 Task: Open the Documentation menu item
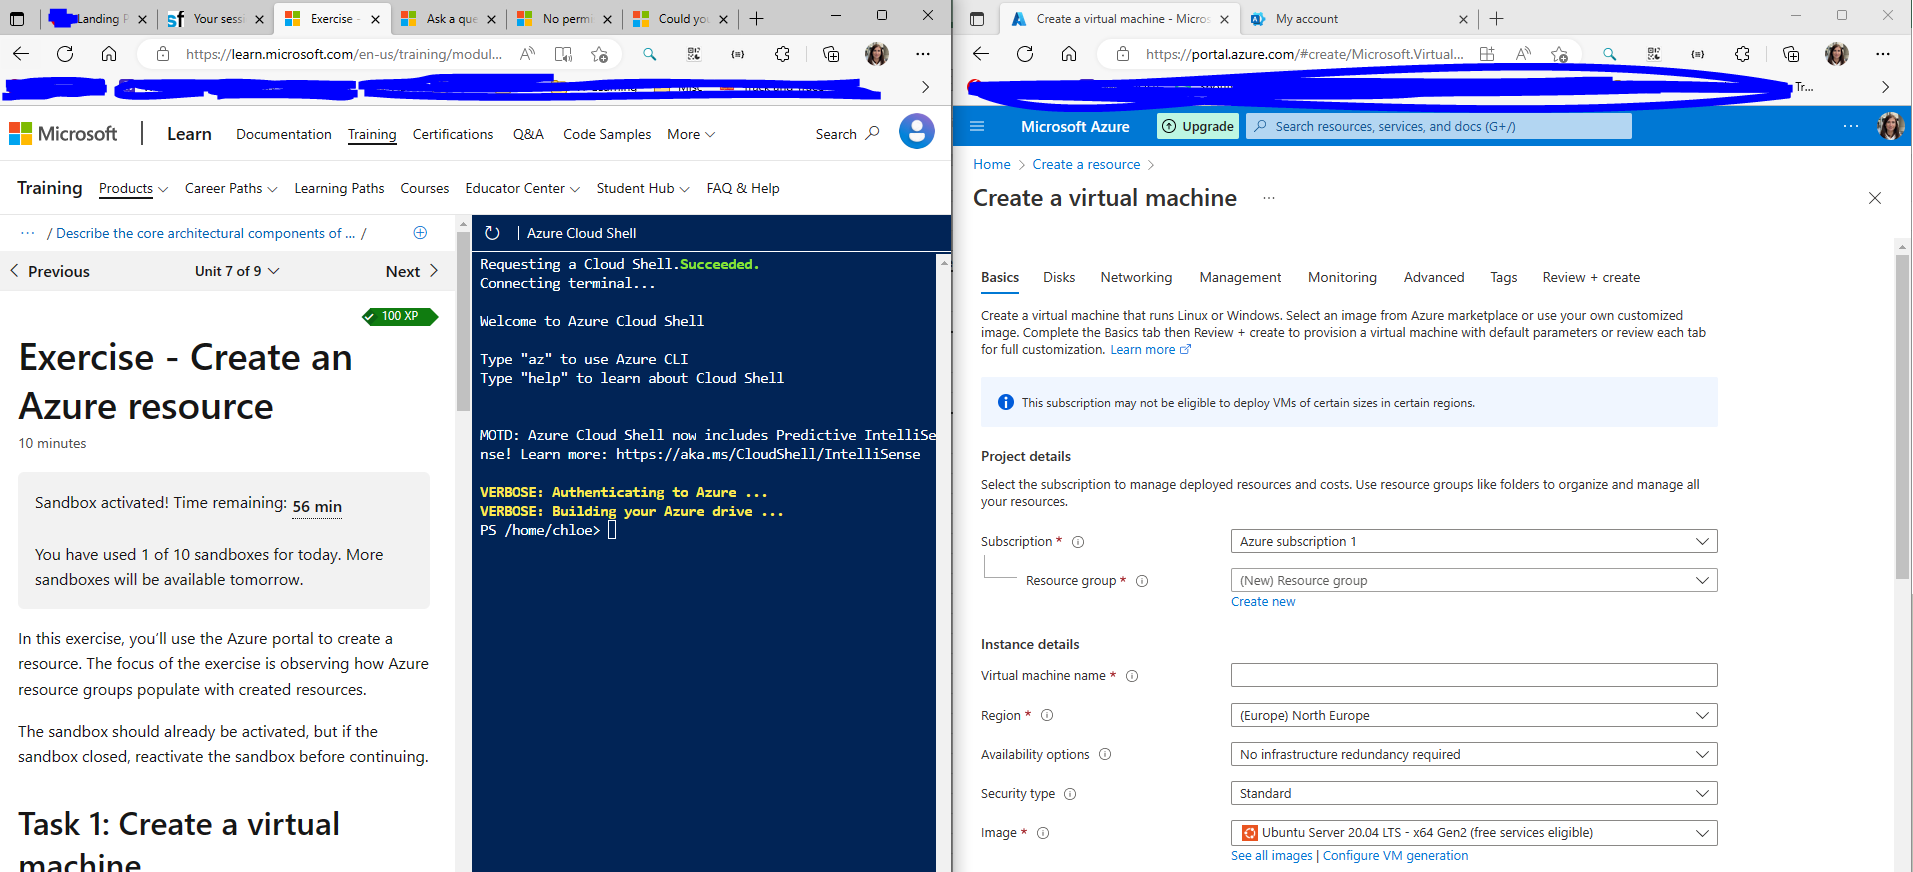[284, 134]
